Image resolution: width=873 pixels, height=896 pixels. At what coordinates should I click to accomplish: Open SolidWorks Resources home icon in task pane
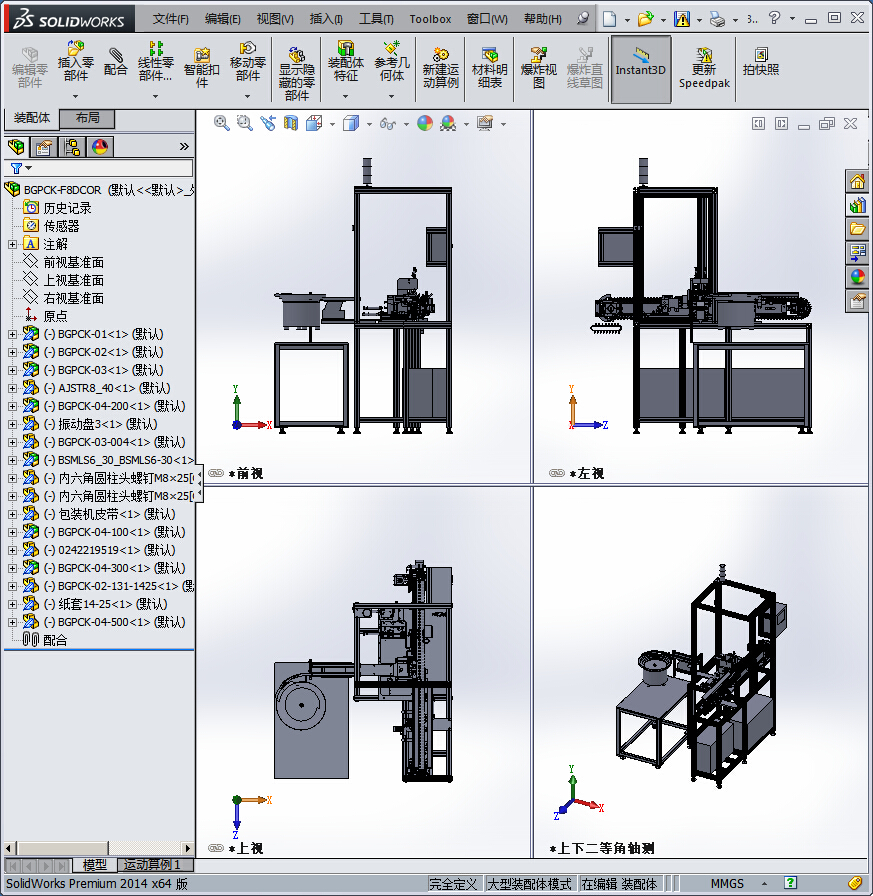tap(857, 182)
